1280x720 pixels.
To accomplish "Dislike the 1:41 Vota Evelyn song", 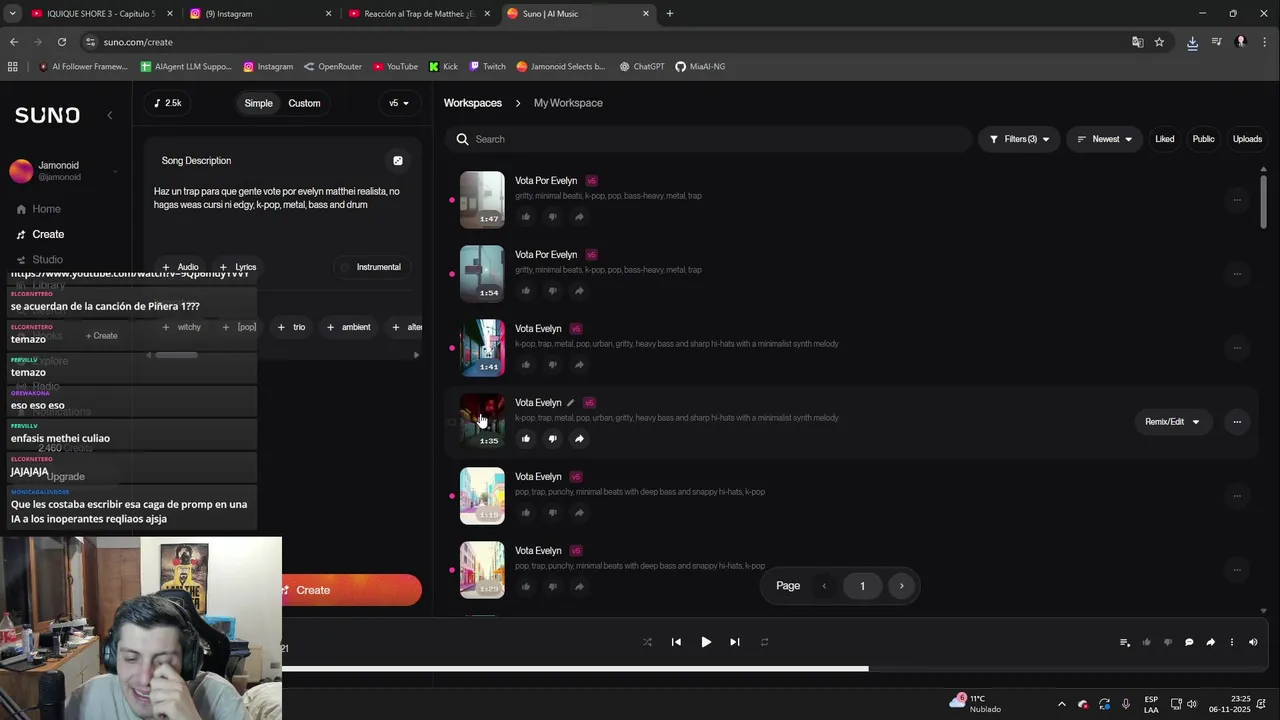I will pyautogui.click(x=552, y=365).
